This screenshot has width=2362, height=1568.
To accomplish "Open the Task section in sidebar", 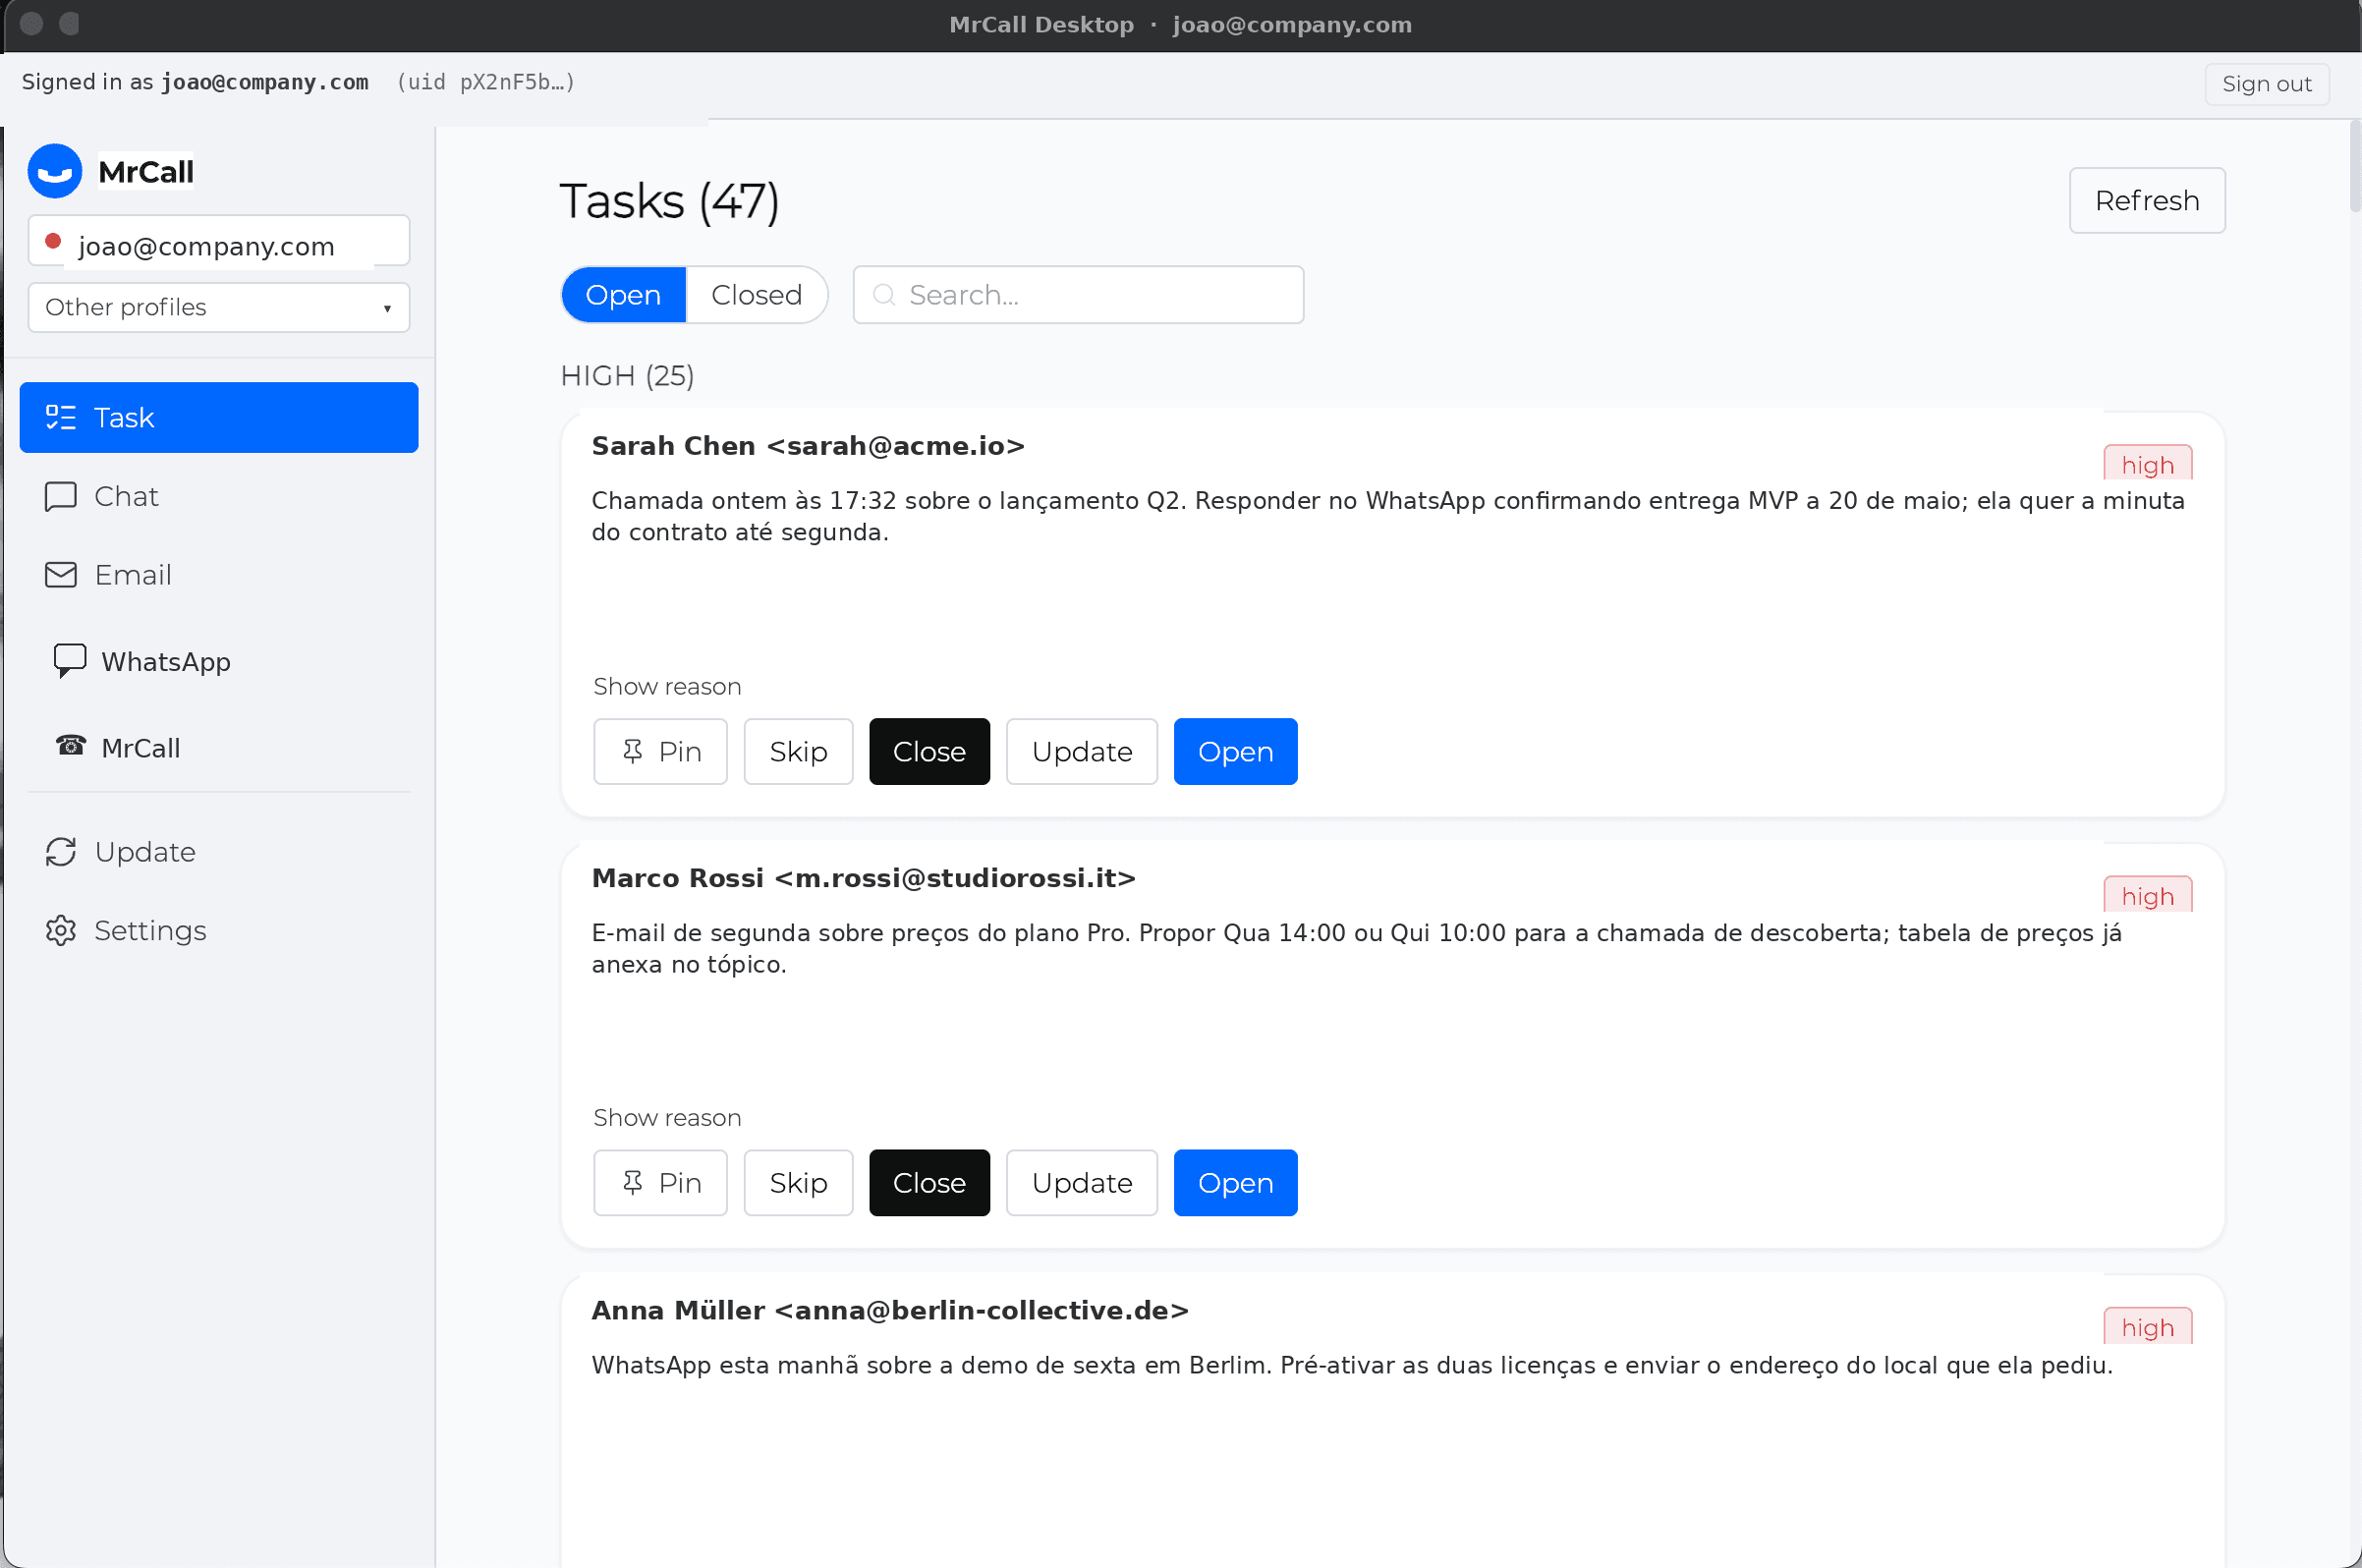I will (x=219, y=417).
